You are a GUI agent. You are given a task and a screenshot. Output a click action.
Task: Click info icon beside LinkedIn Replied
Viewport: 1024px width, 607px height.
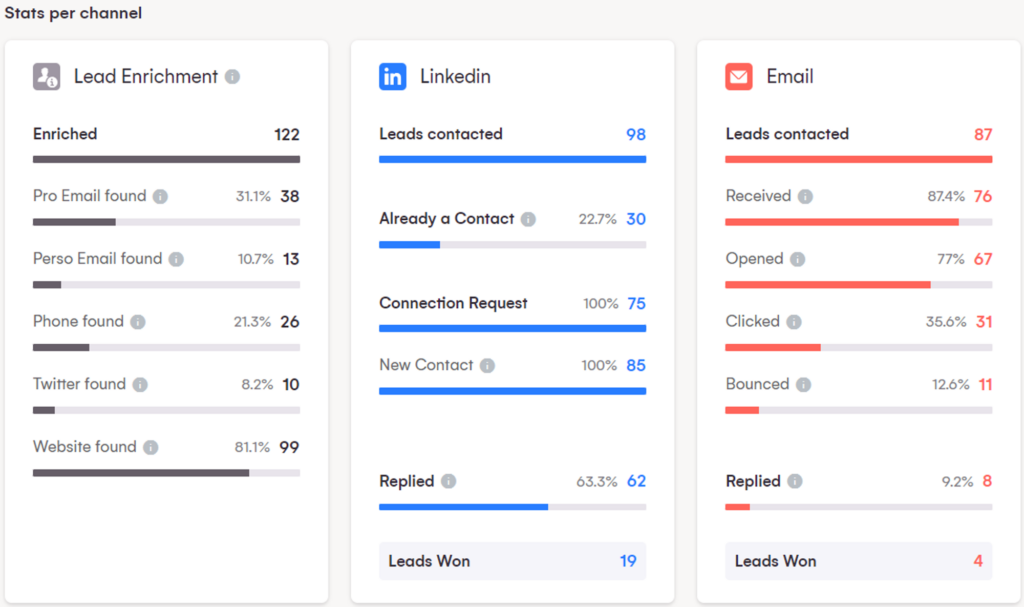point(448,481)
